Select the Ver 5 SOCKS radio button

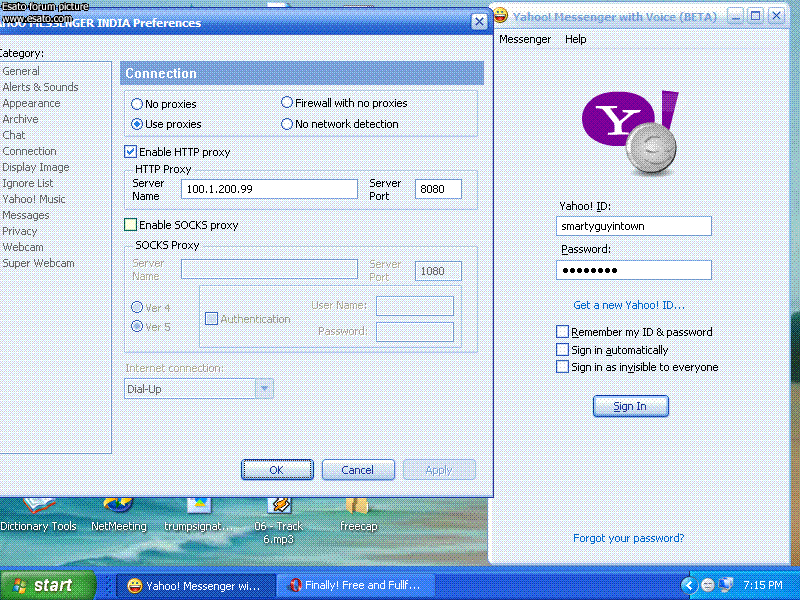[x=137, y=326]
